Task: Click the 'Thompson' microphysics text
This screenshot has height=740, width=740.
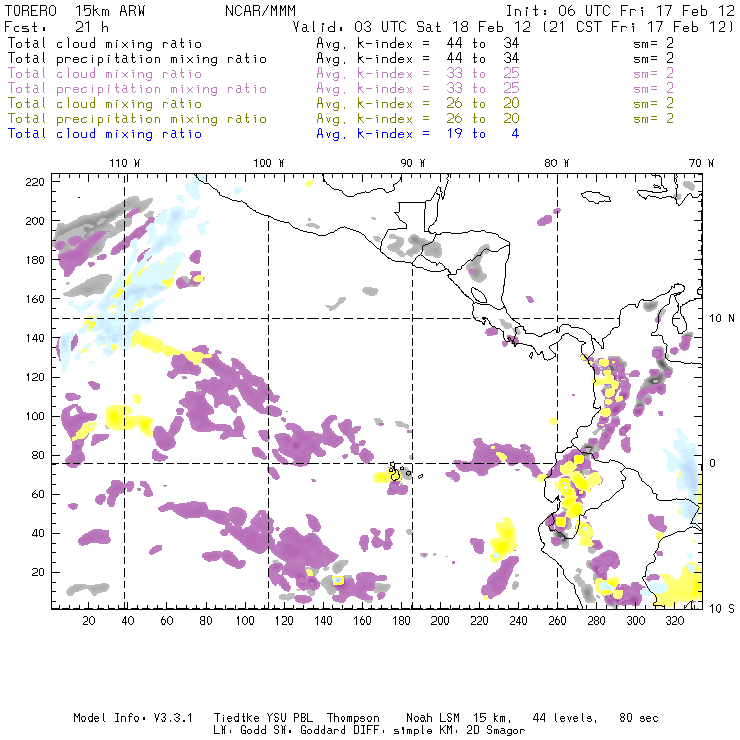Action: point(353,718)
